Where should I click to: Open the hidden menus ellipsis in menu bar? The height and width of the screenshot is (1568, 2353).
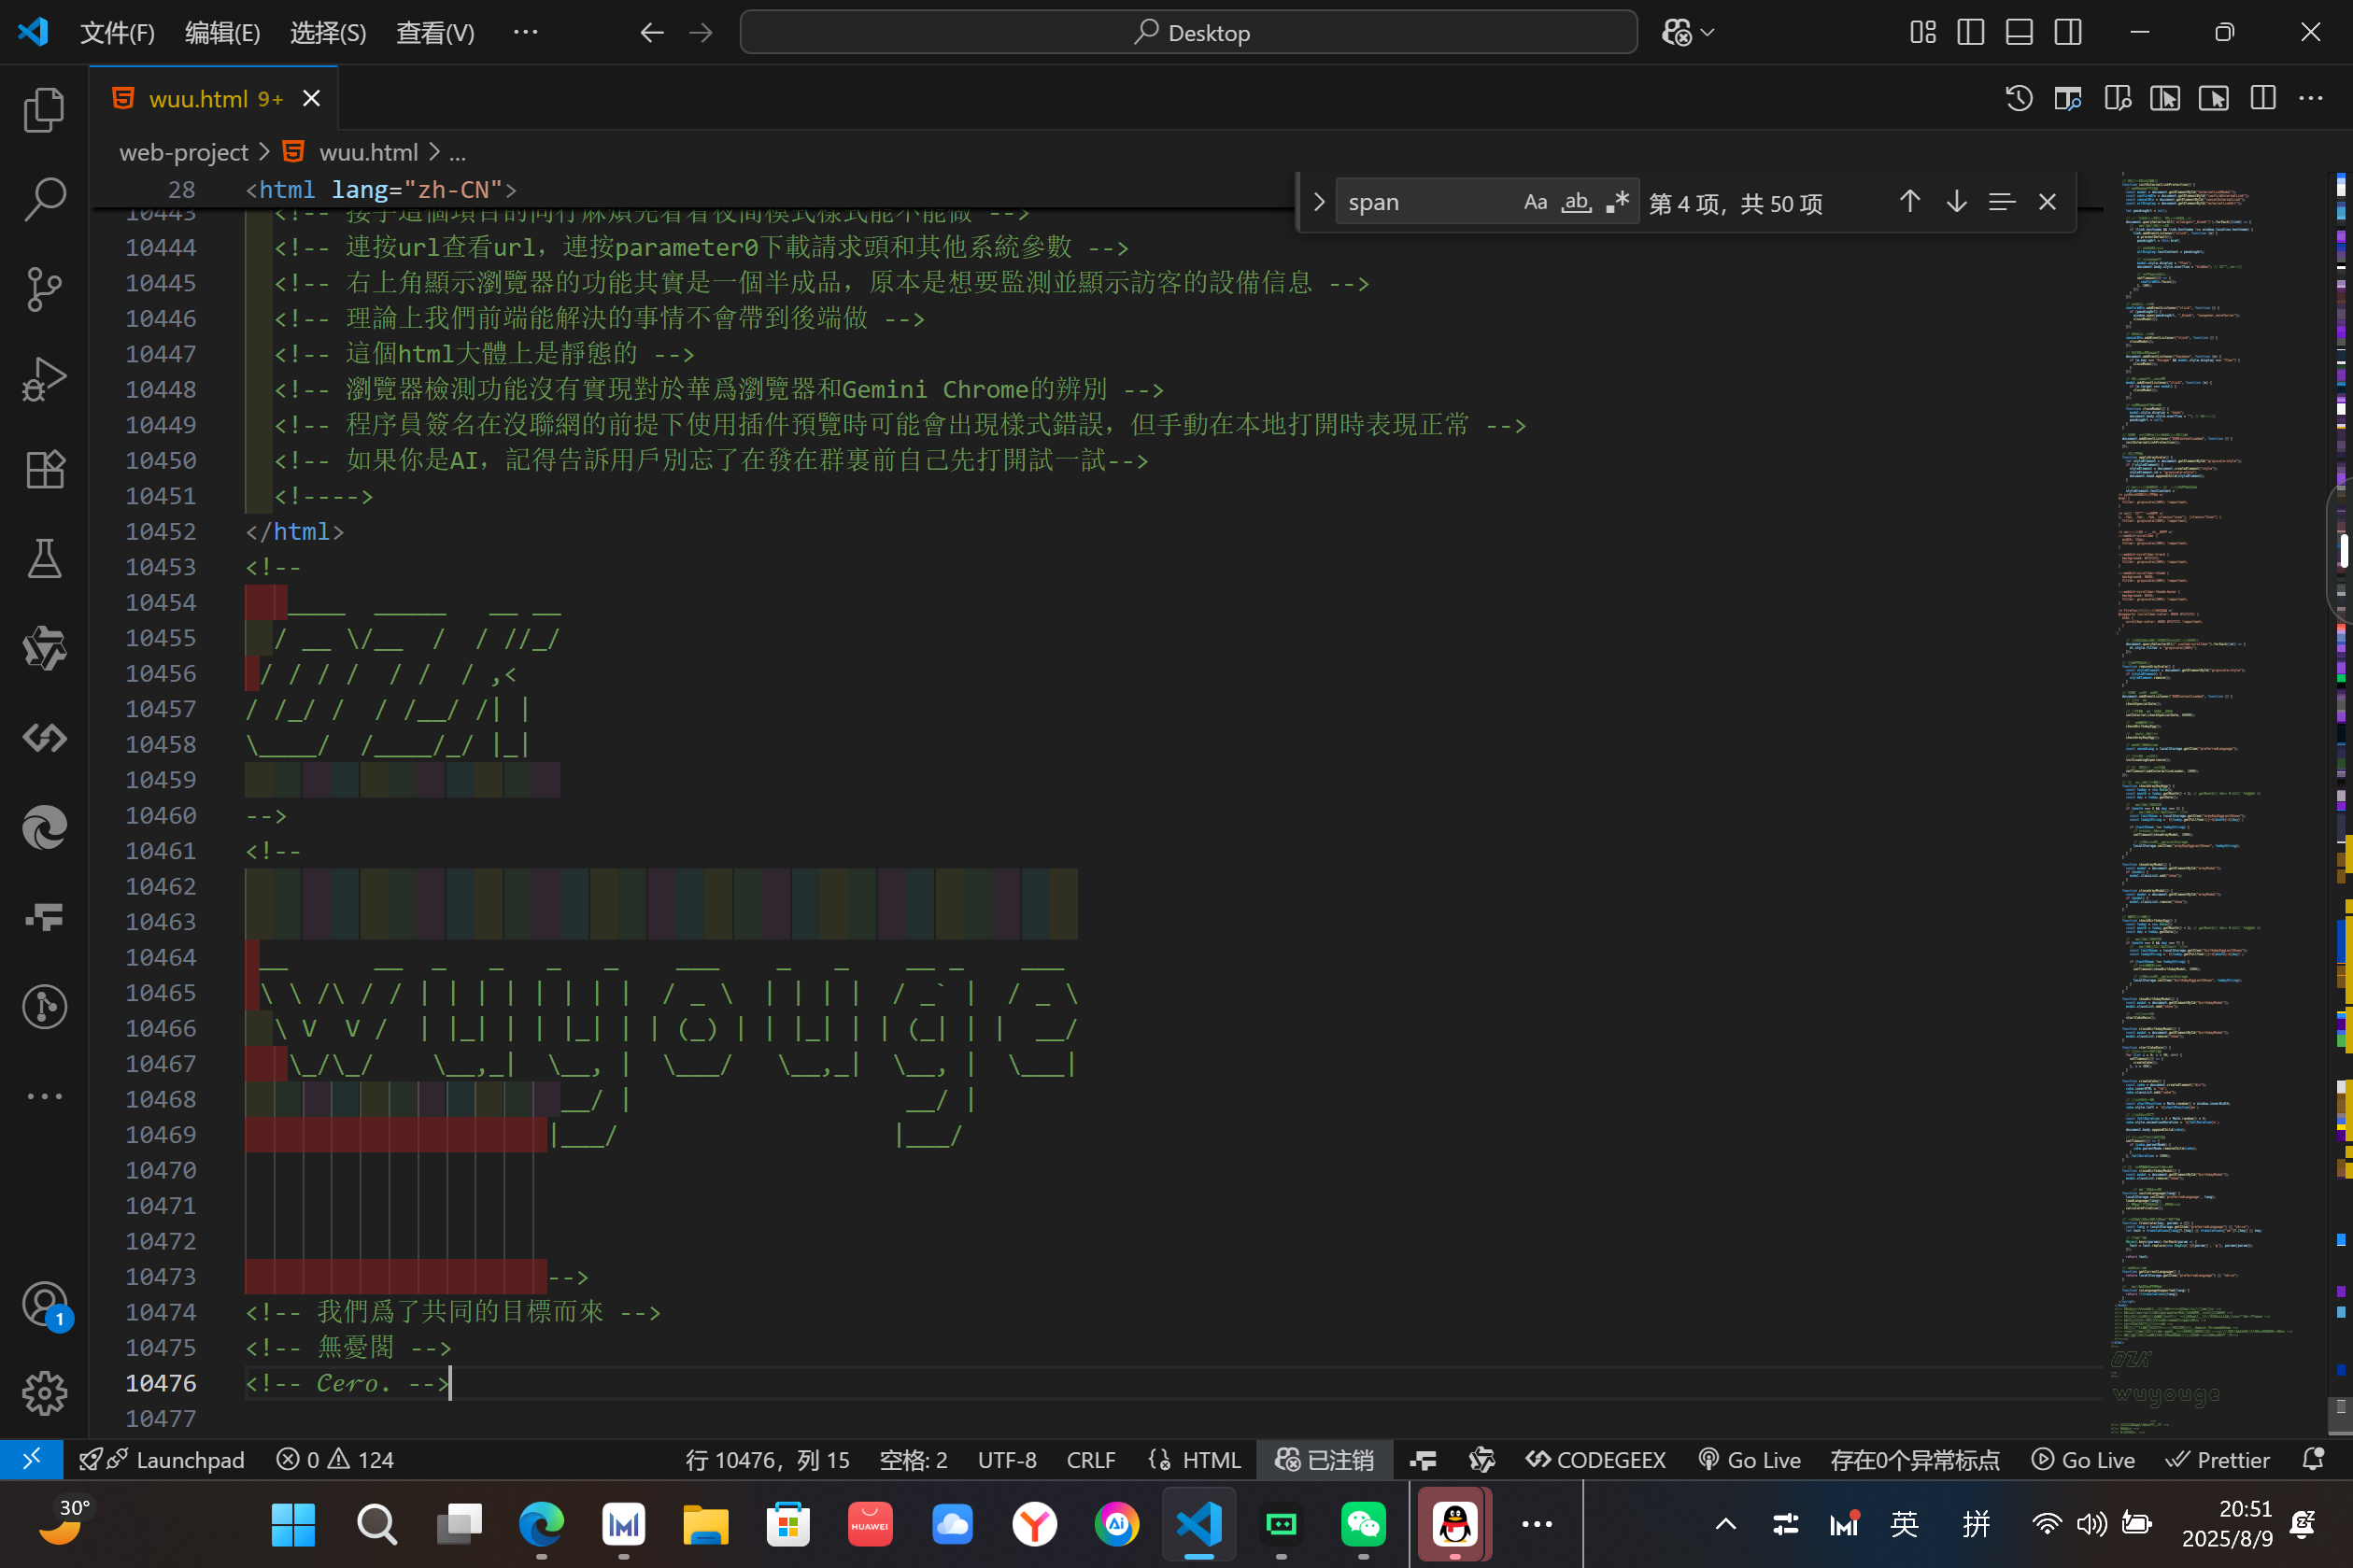[525, 33]
